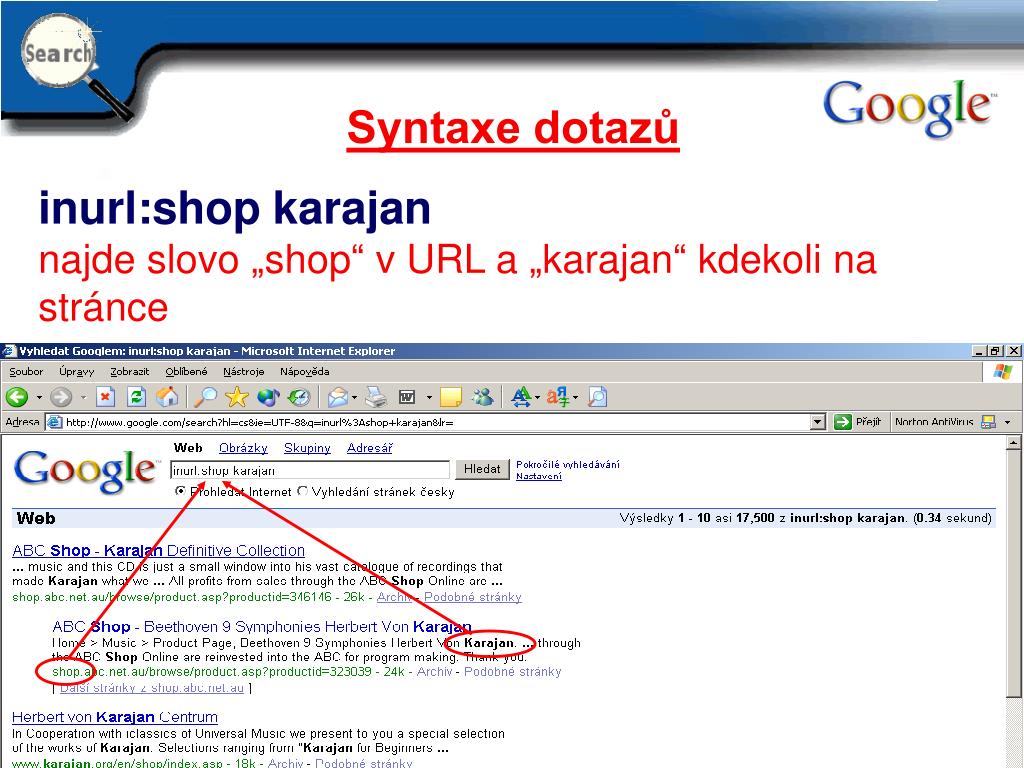
Task: Open the Zobrazit menu
Action: (x=129, y=372)
